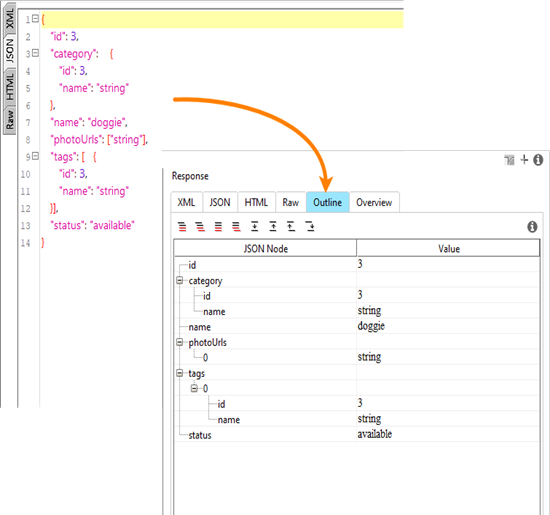Click the first red-lined outline toolbar icon
This screenshot has height=515, width=550.
[x=182, y=227]
